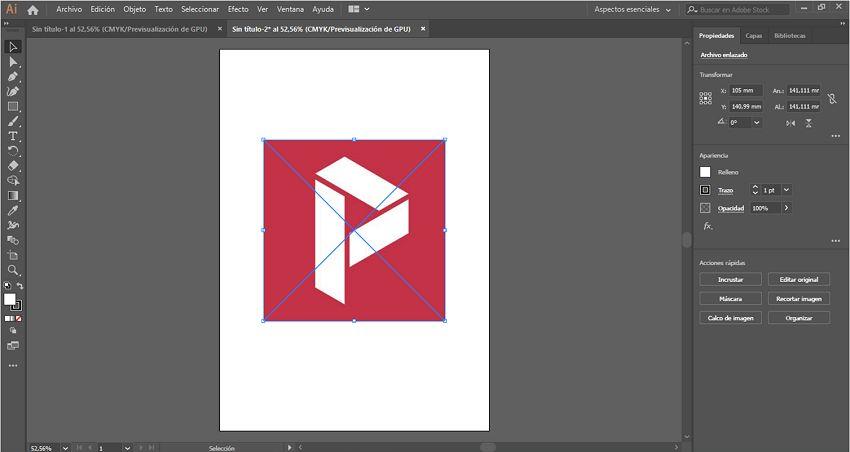
Task: Open the artboard number dropdown
Action: click(x=127, y=448)
